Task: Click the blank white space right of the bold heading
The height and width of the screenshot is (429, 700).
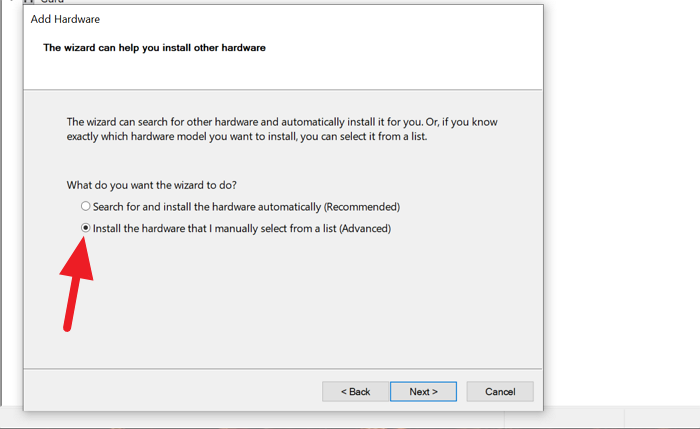Action: (420, 48)
